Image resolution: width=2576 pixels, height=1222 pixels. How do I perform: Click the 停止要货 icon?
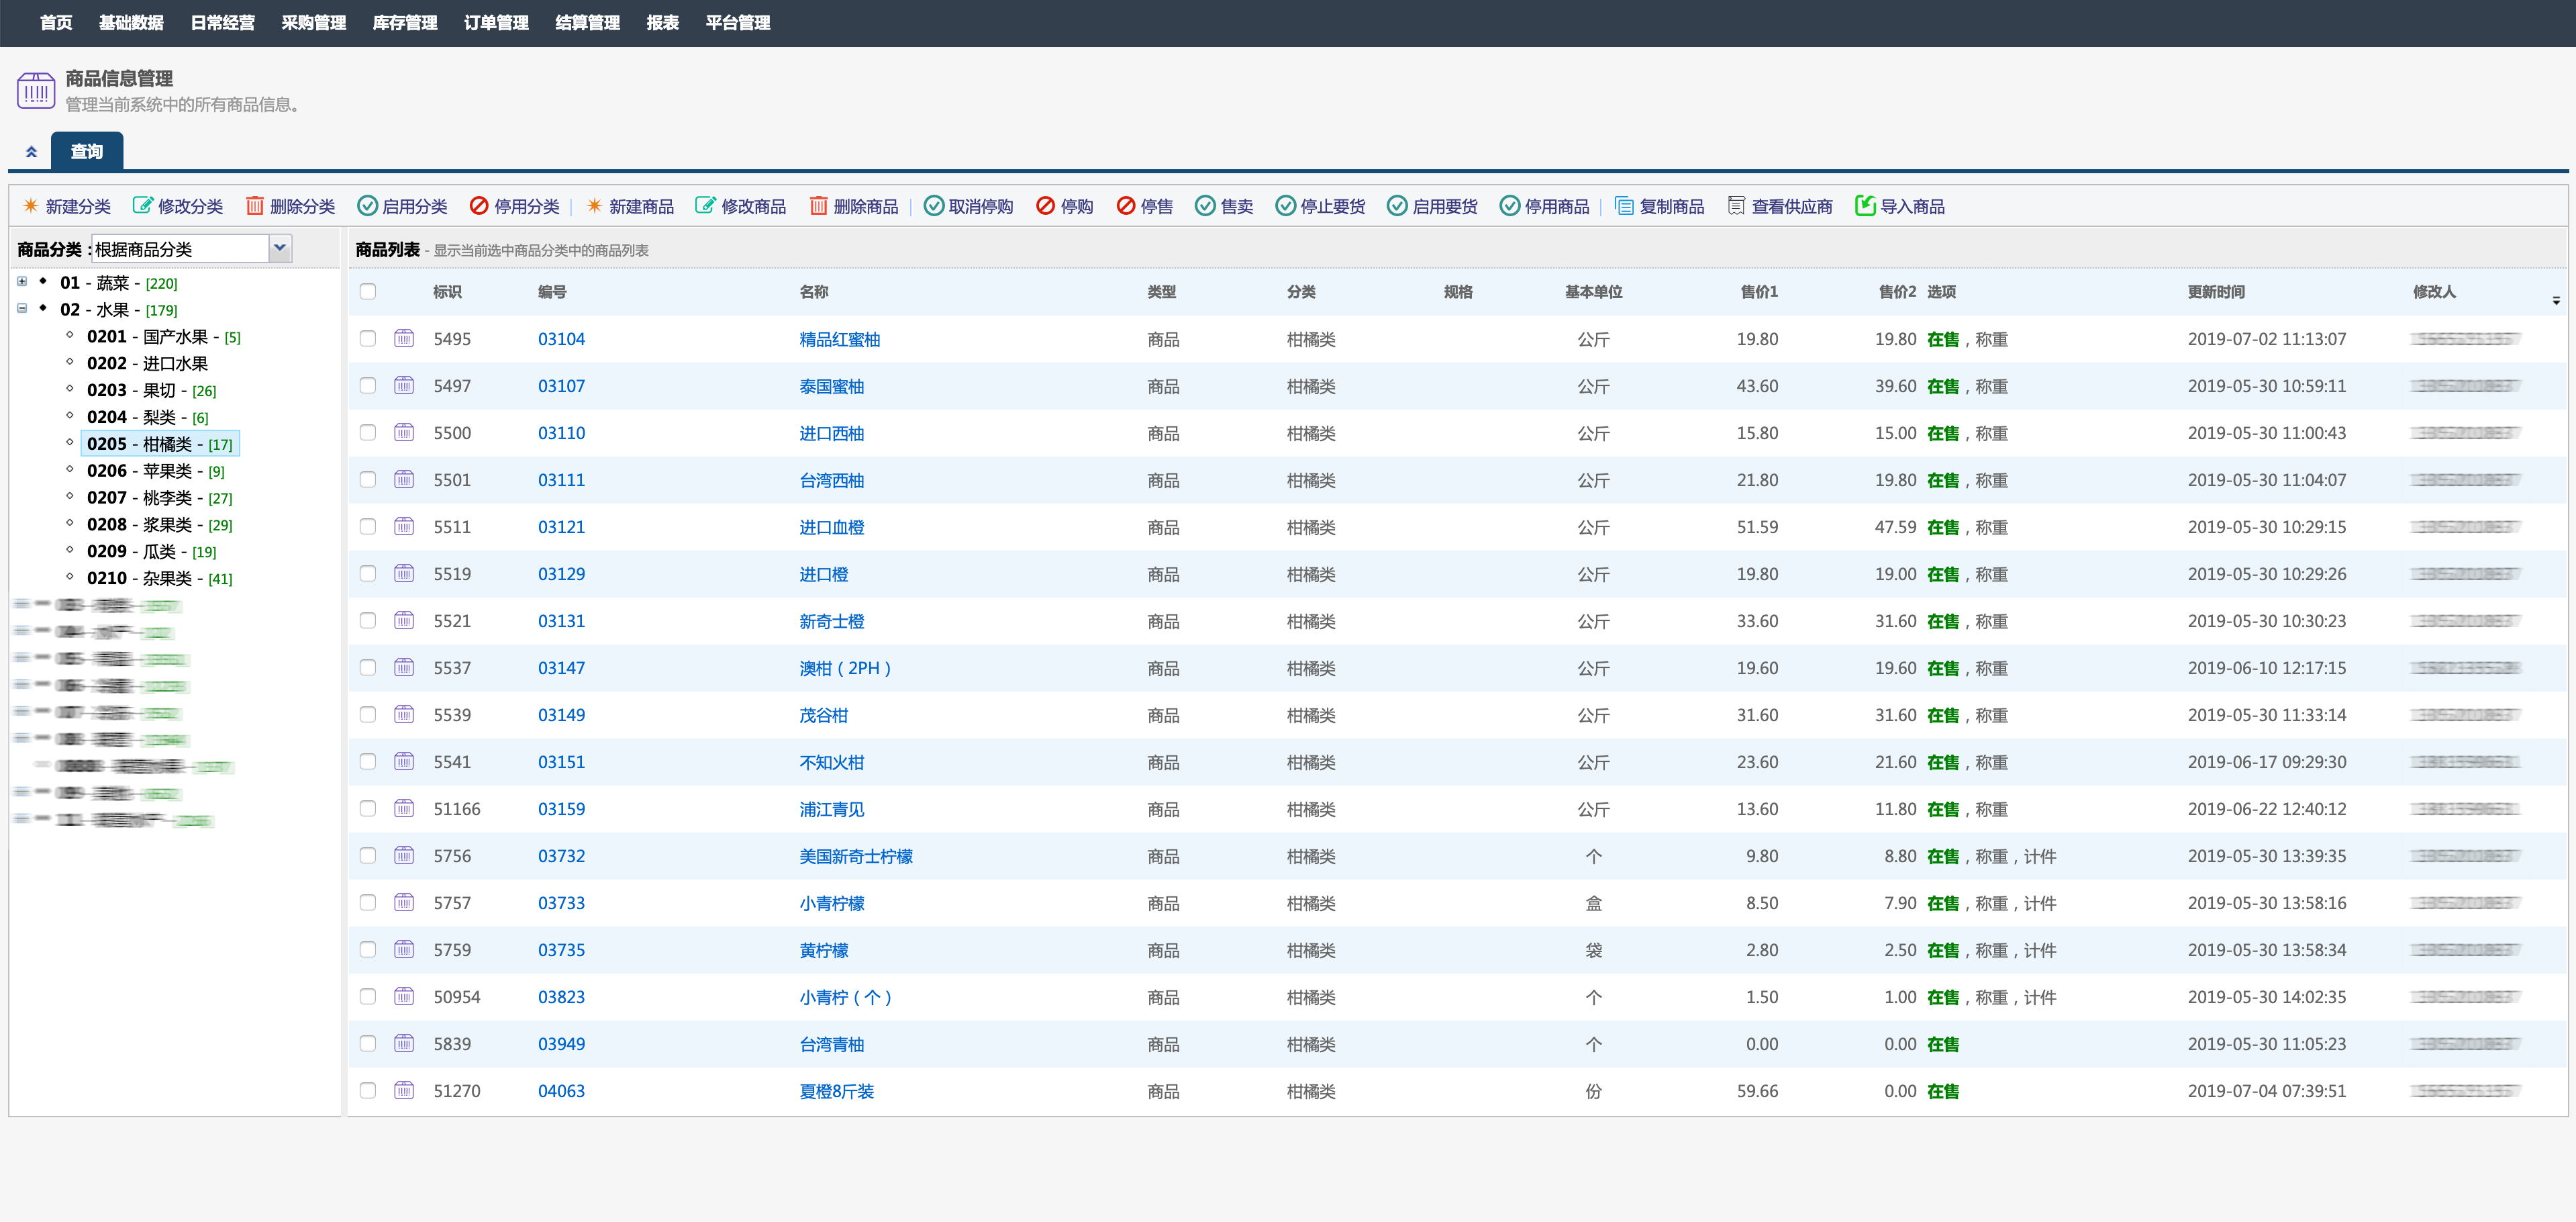[1285, 206]
